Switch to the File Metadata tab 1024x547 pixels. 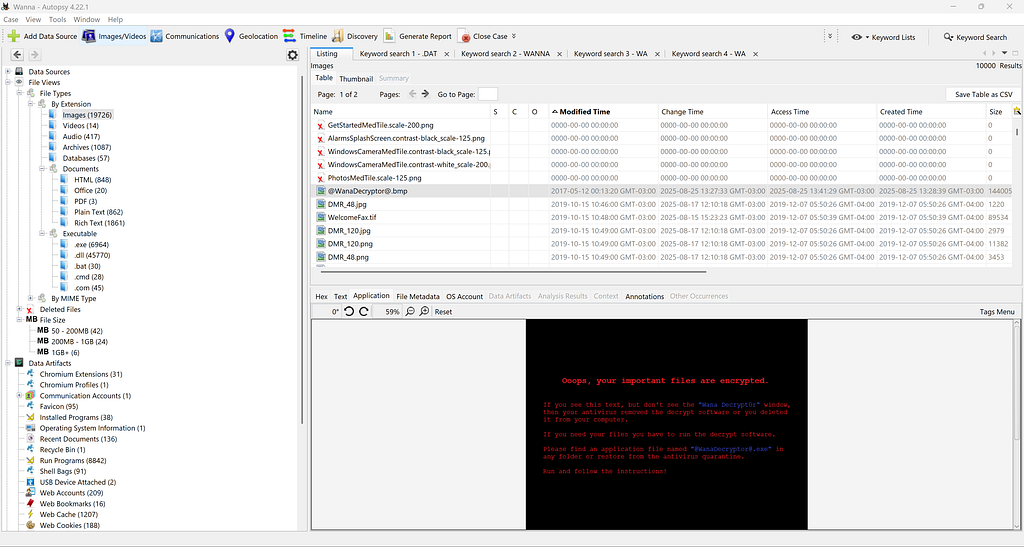click(418, 296)
